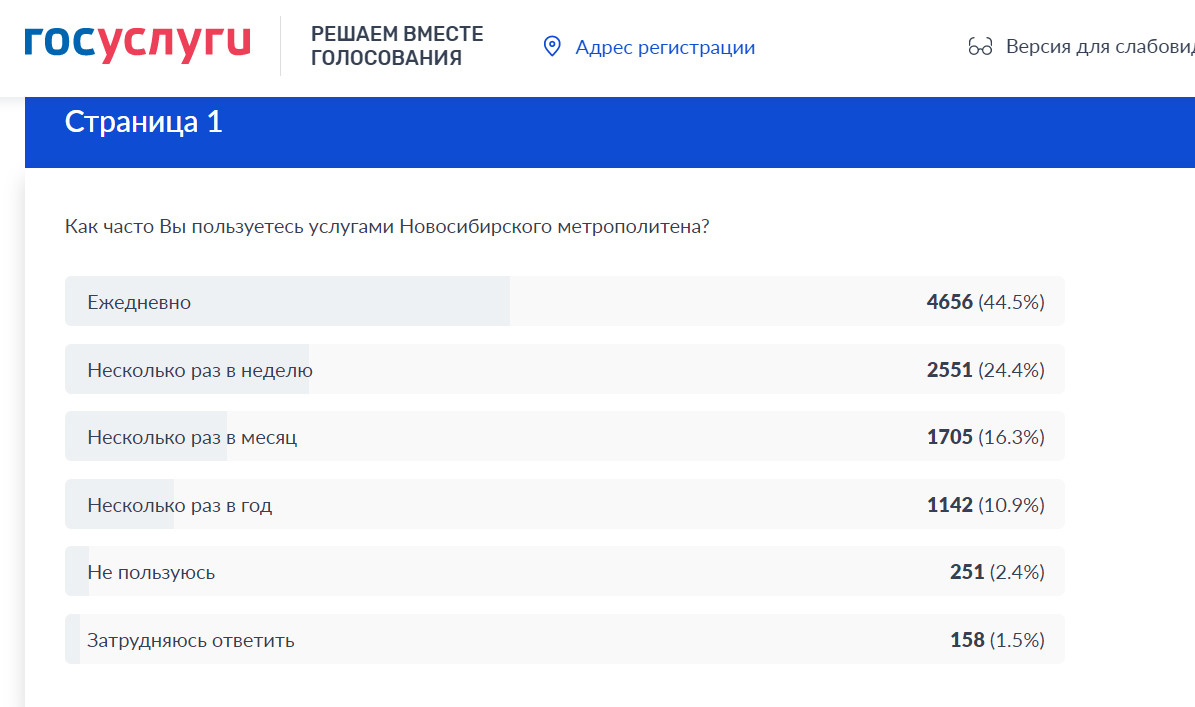The height and width of the screenshot is (707, 1195).
Task: Click the location pin icon
Action: pyautogui.click(x=552, y=46)
